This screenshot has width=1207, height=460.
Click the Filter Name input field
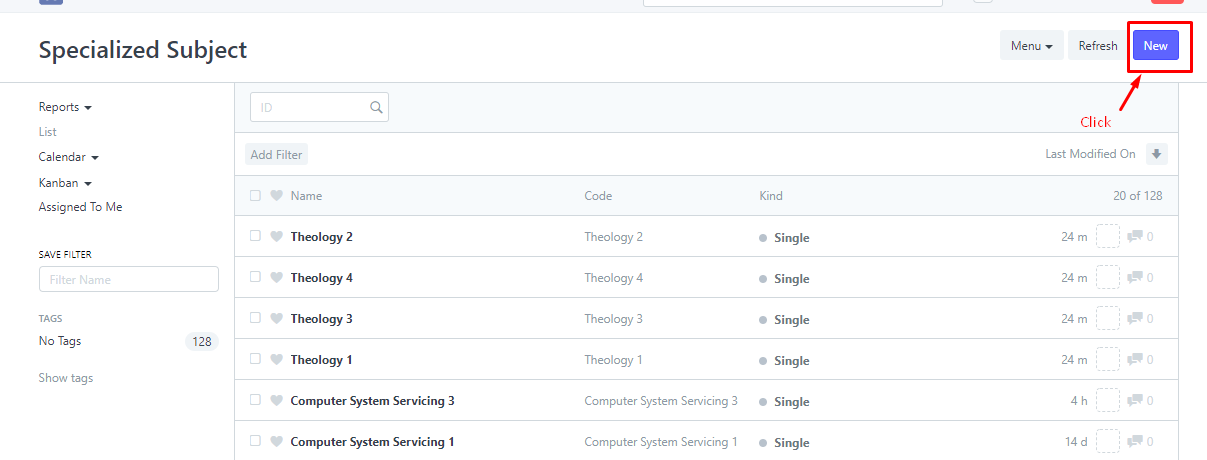(129, 279)
